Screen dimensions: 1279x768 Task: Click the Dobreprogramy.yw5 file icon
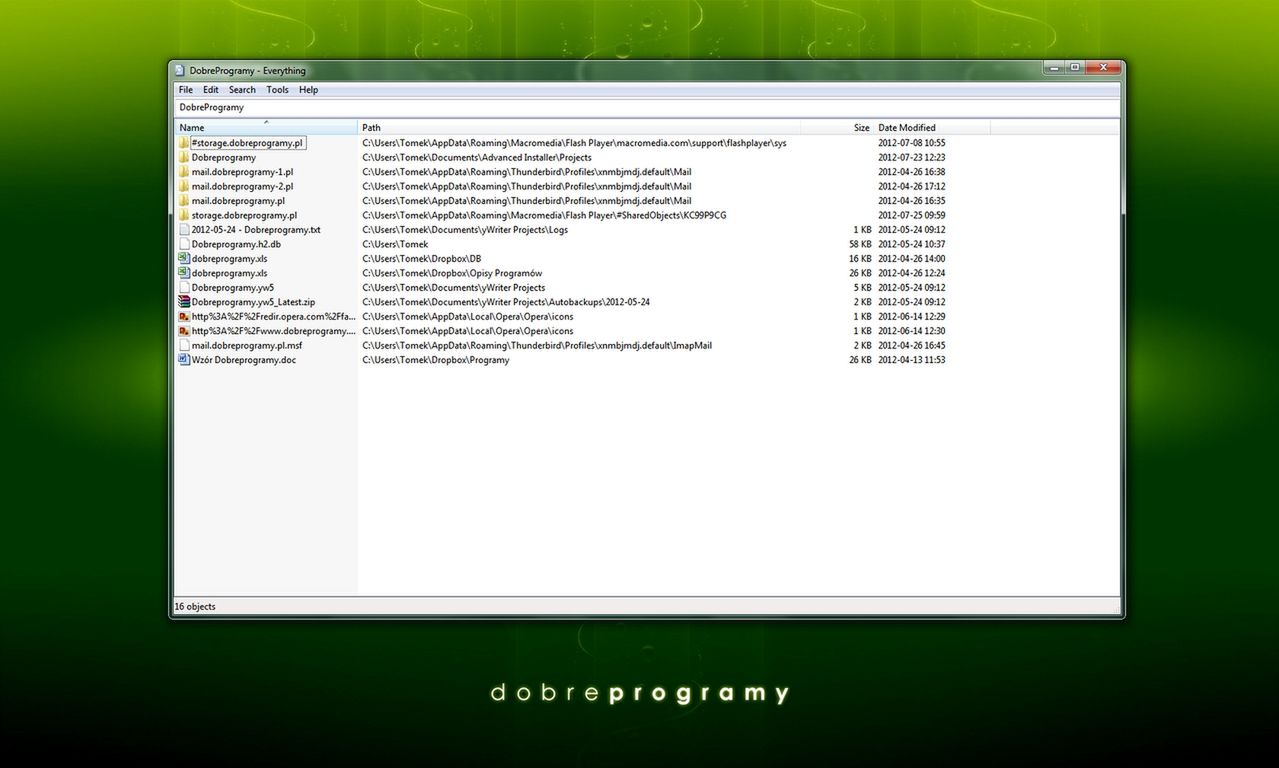(184, 287)
